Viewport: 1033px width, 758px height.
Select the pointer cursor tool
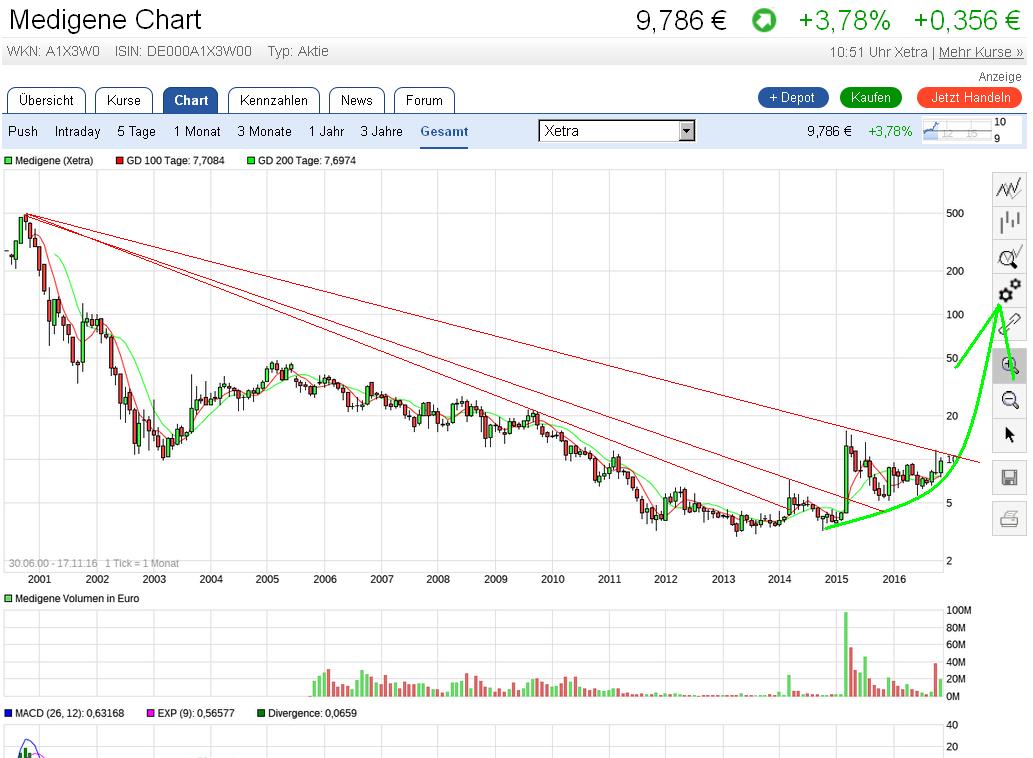[x=1009, y=434]
